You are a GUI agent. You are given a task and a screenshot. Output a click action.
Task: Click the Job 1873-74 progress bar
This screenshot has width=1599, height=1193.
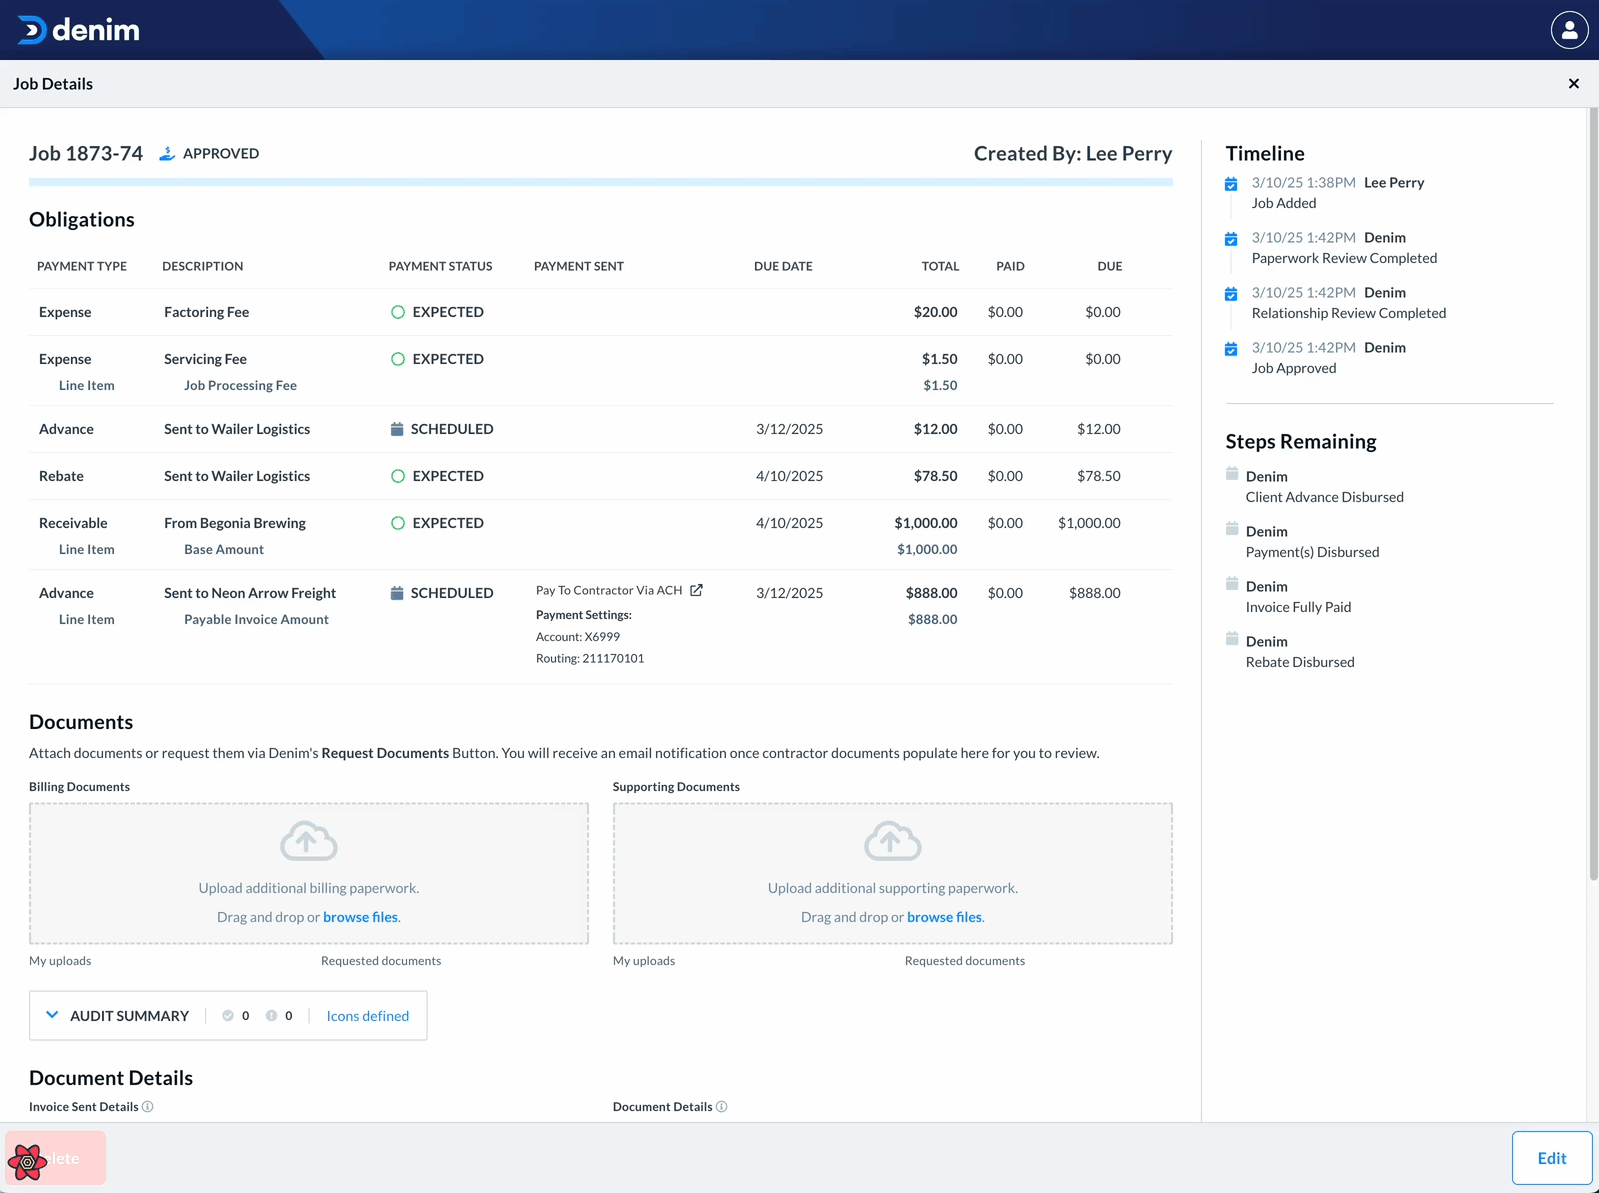601,182
